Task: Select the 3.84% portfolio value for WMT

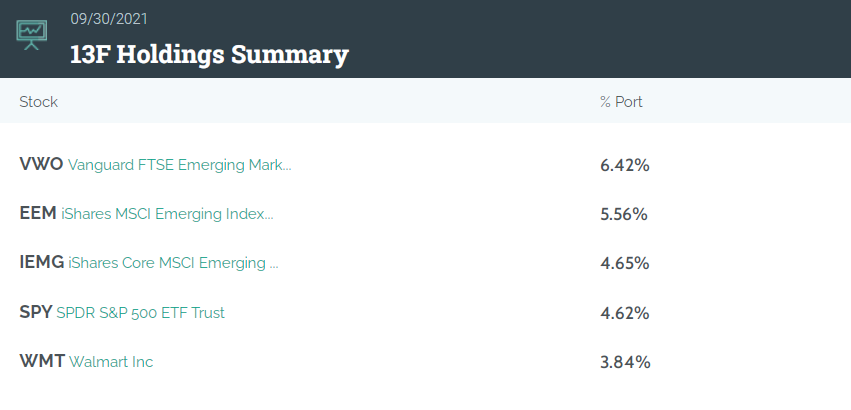Action: click(x=625, y=362)
